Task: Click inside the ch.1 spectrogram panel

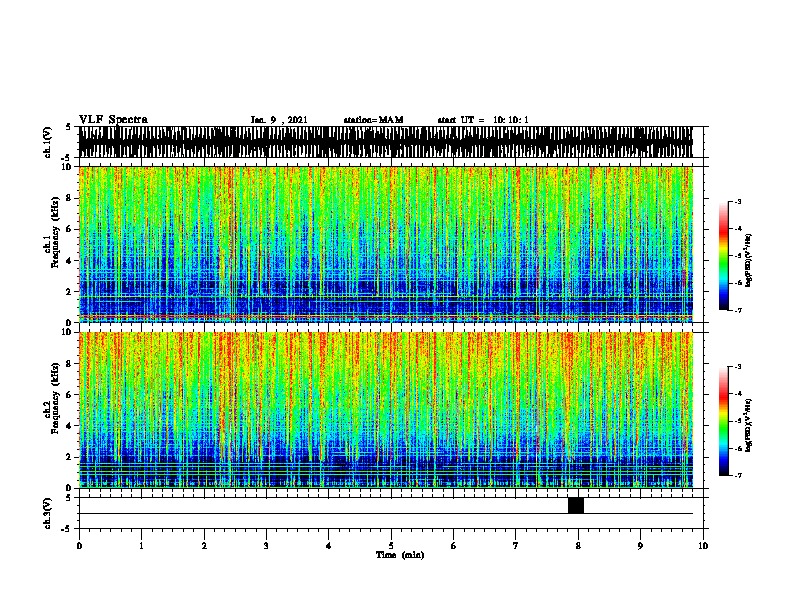Action: point(386,244)
